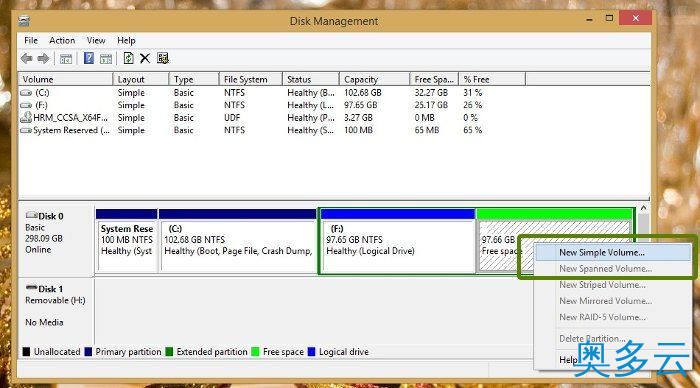Click the Refresh toolbar icon
The image size is (700, 388).
coord(129,58)
